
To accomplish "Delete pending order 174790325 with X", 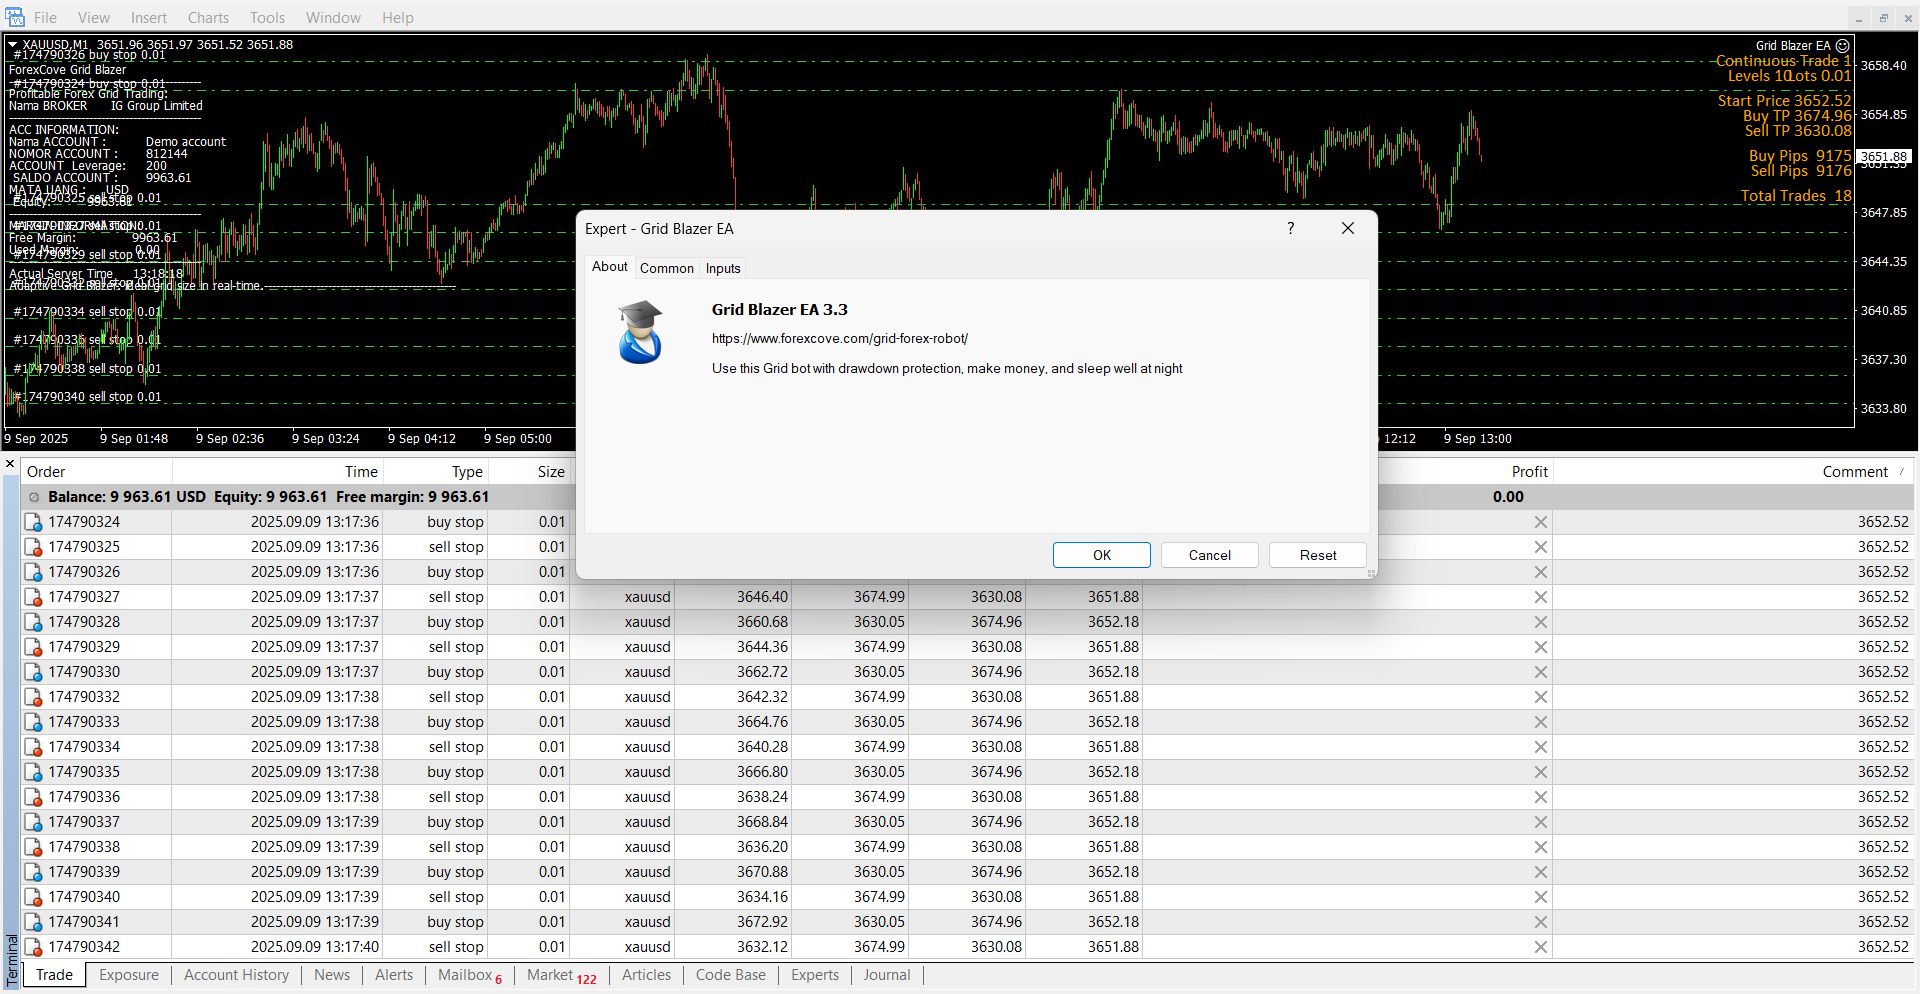I will click(x=1541, y=547).
